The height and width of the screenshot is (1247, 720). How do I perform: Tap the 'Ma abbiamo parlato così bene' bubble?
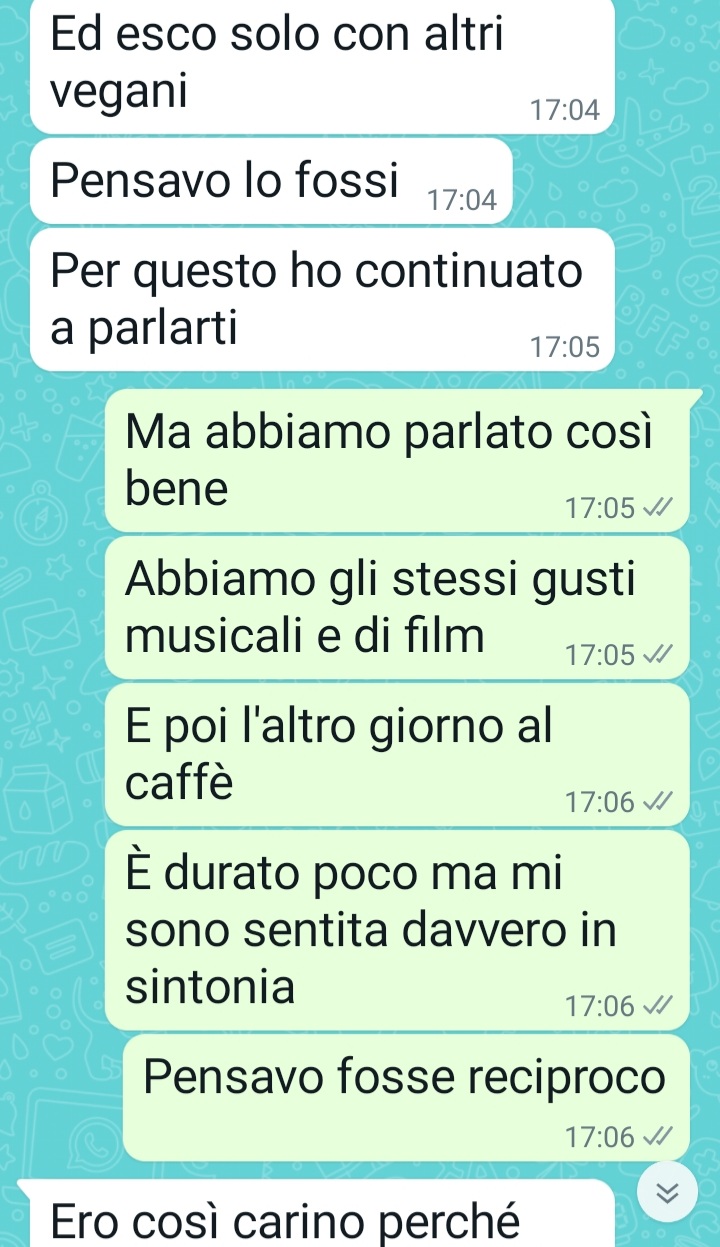point(397,461)
